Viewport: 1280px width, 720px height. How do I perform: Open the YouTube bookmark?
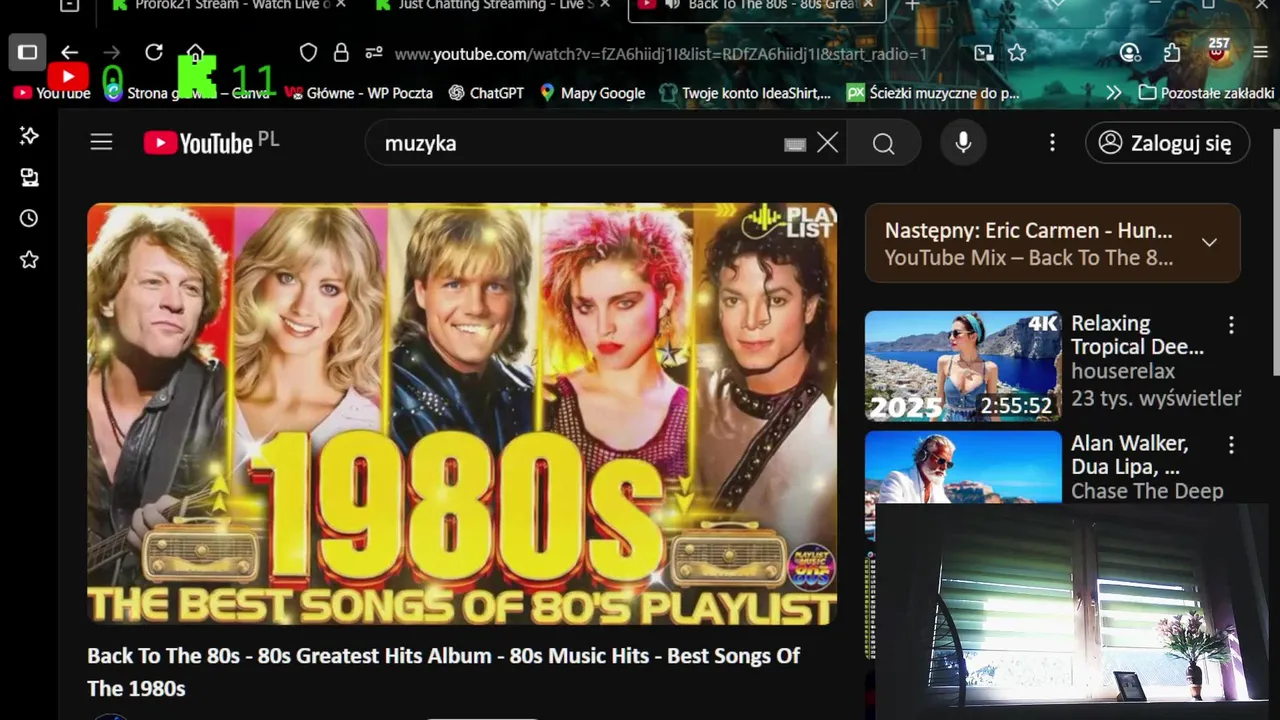click(52, 93)
